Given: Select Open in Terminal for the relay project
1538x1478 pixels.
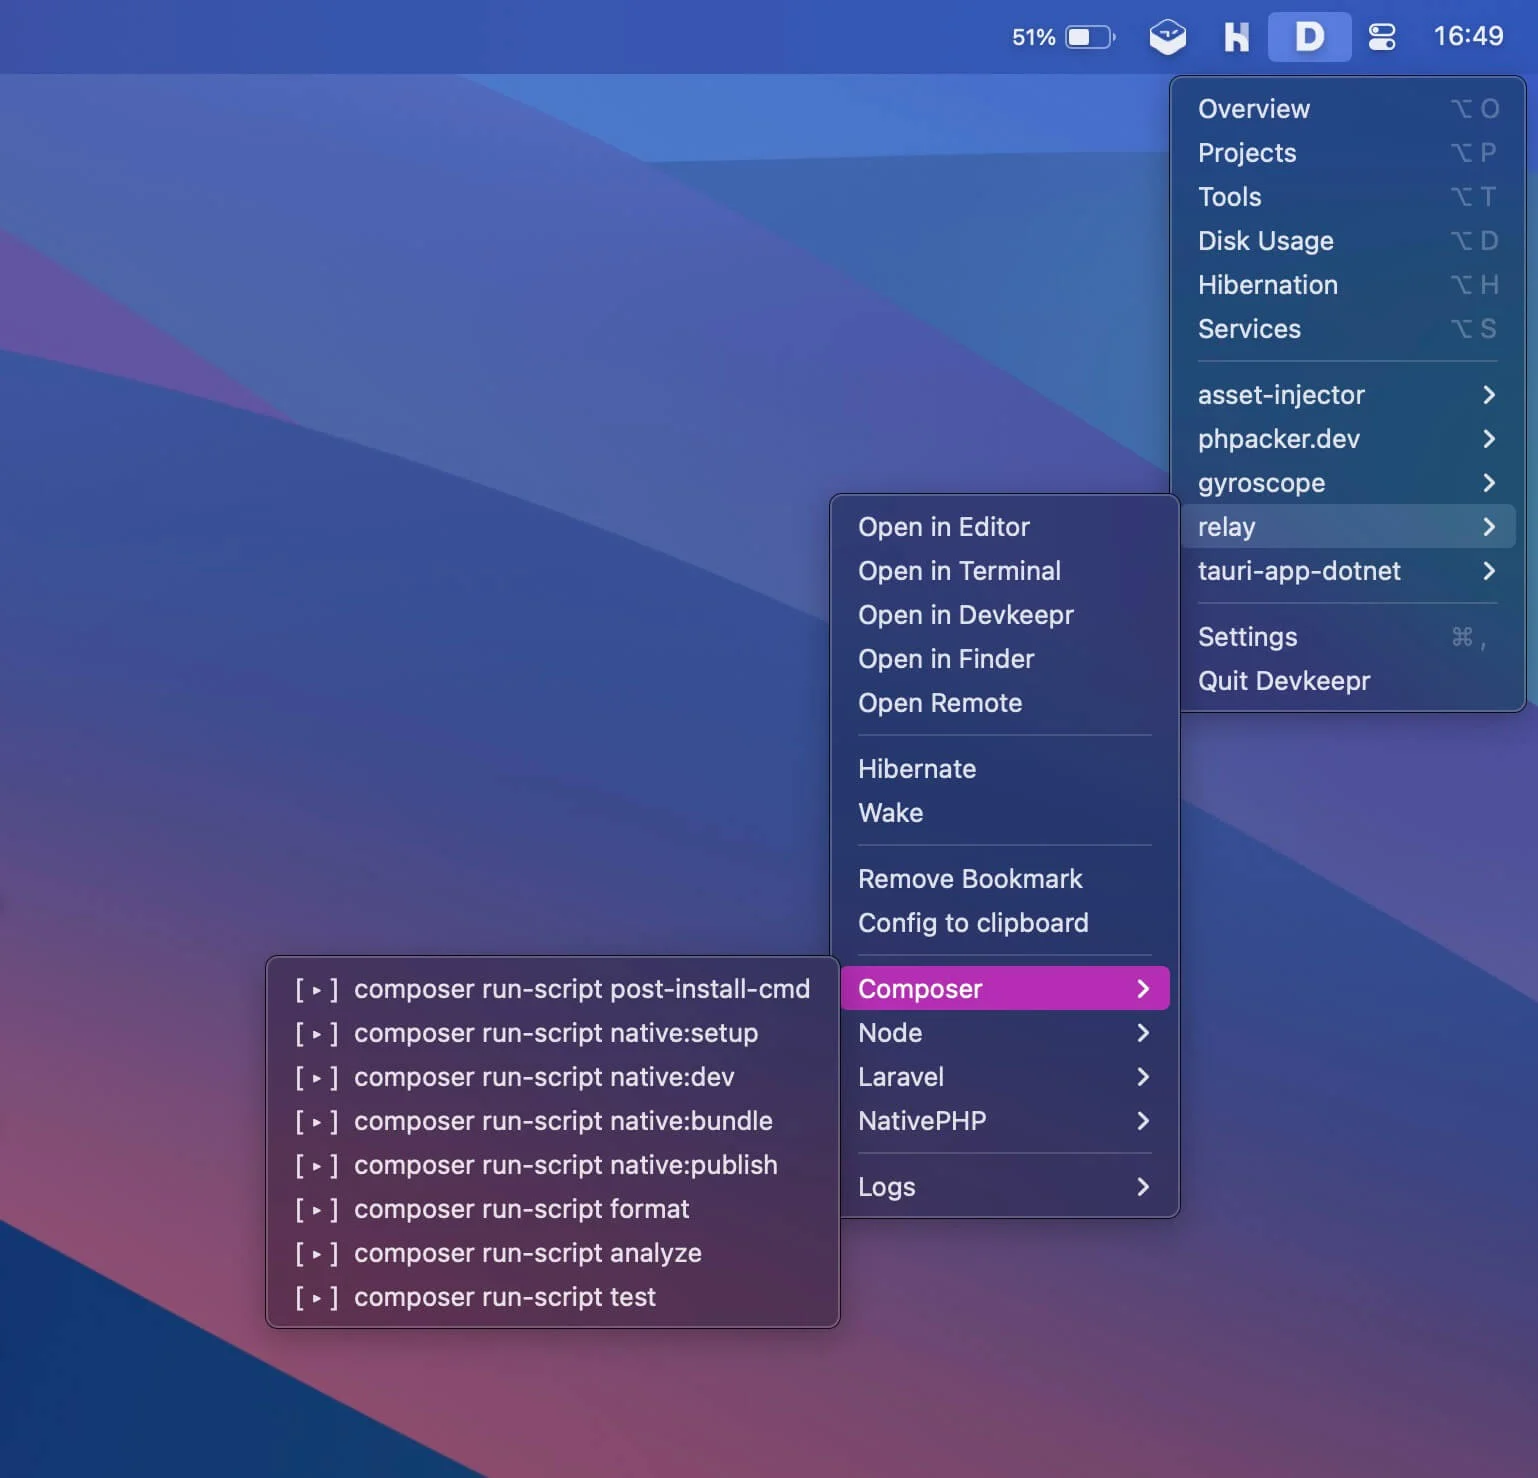Looking at the screenshot, I should coord(959,570).
